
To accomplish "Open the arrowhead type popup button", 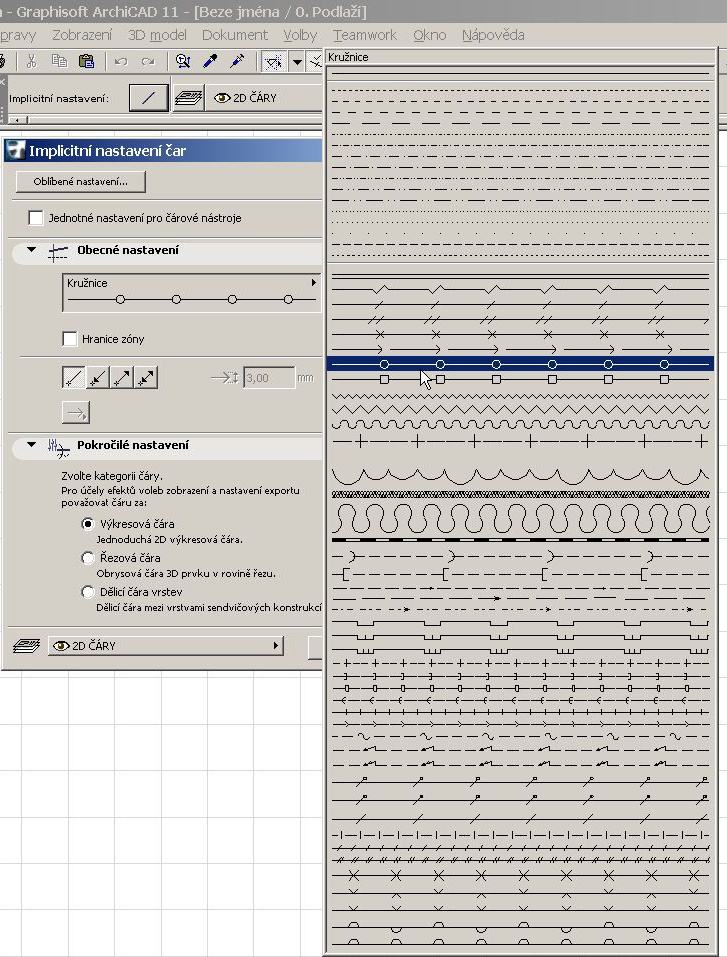I will point(76,413).
